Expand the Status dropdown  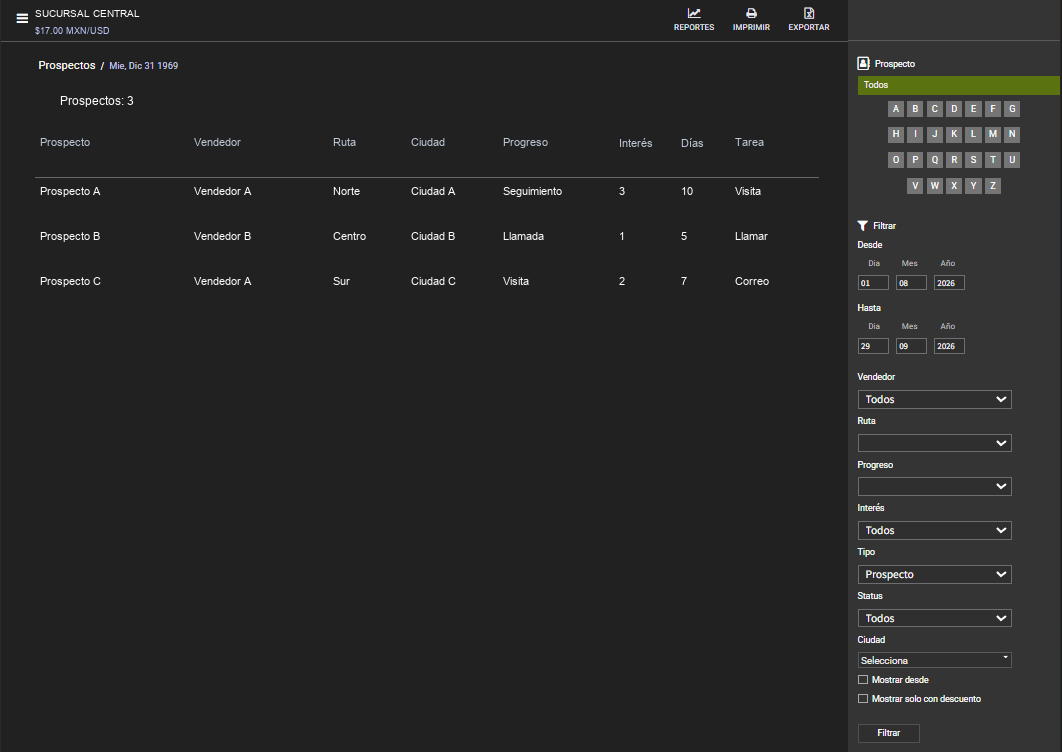(x=935, y=619)
